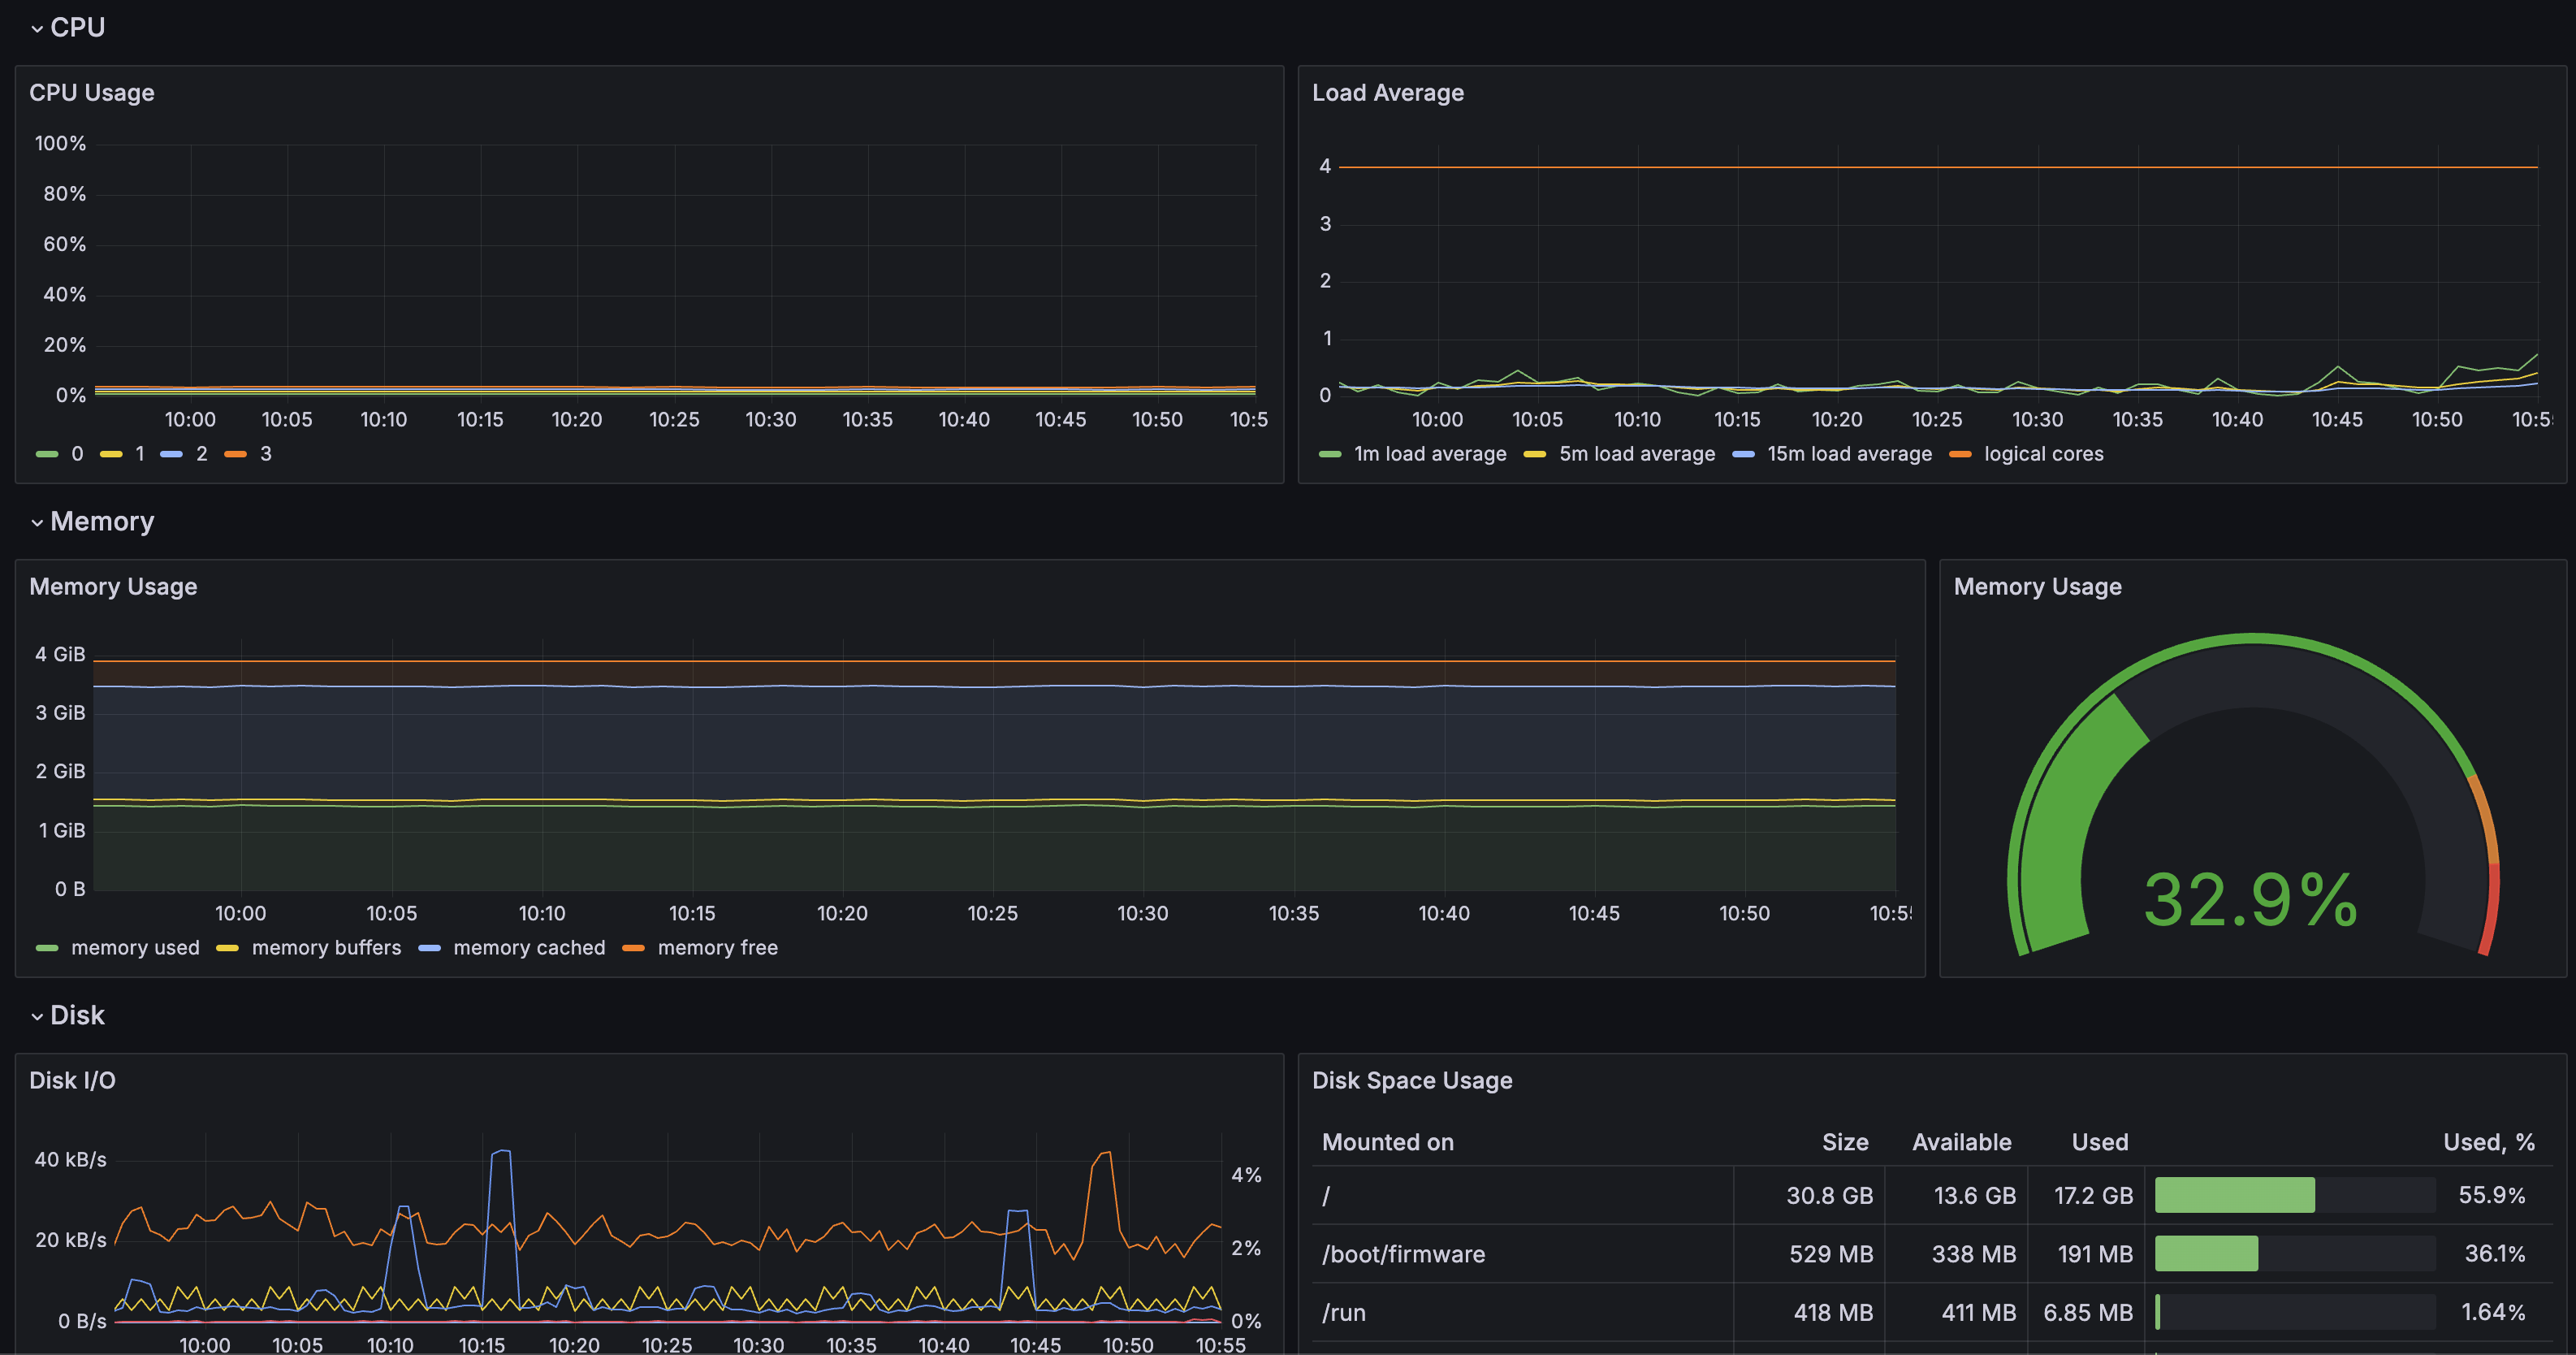Viewport: 2576px width, 1355px height.
Task: Collapse the Disk row section
Action: coord(68,1015)
